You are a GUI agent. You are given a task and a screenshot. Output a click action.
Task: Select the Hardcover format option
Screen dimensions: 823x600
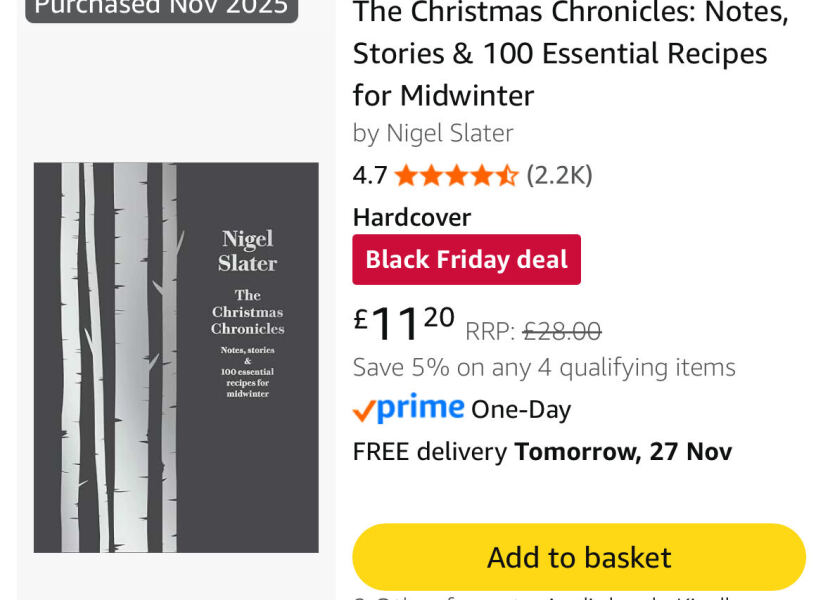coord(411,217)
